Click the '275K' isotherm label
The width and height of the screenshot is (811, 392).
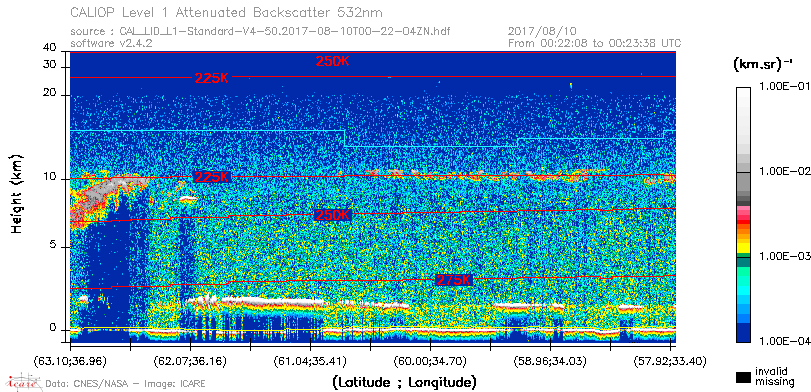coord(455,280)
